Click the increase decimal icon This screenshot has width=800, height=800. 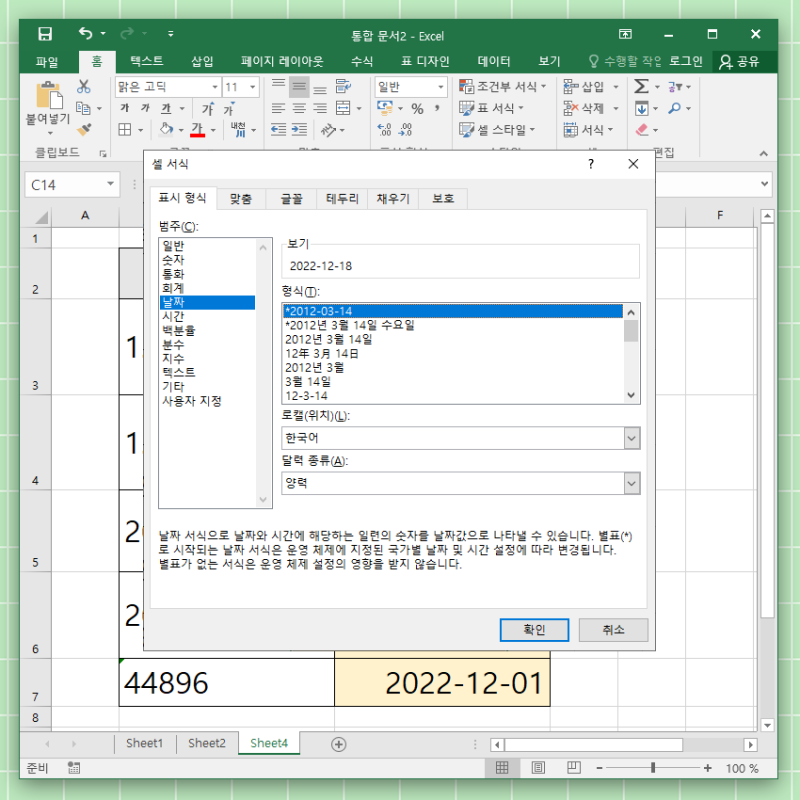tap(384, 130)
